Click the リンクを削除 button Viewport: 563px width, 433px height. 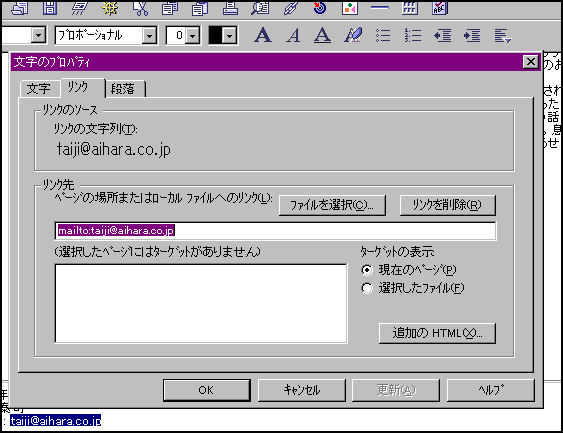(447, 205)
